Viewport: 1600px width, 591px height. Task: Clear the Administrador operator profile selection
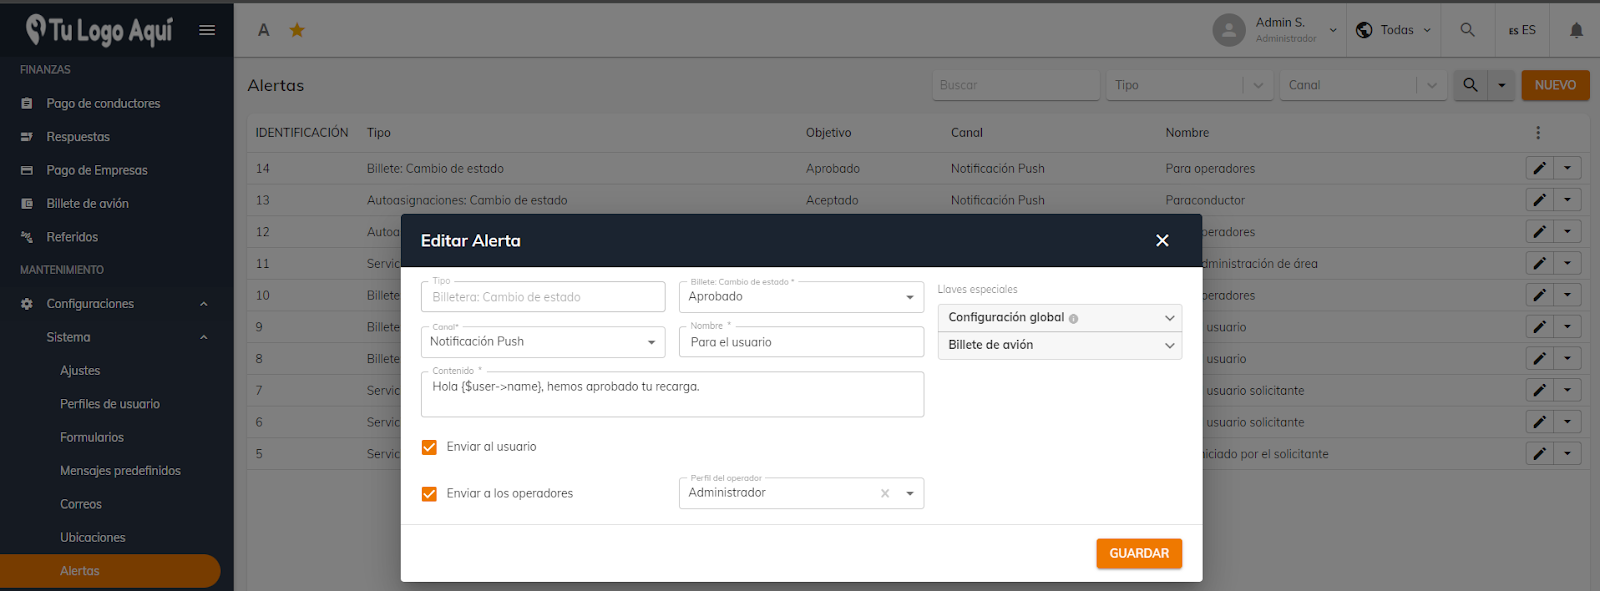pos(885,493)
